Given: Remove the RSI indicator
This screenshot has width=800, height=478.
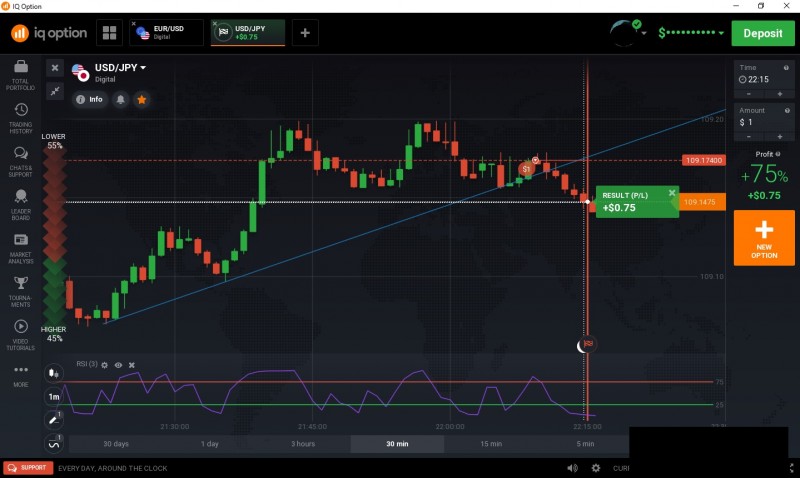Looking at the screenshot, I should coord(132,365).
